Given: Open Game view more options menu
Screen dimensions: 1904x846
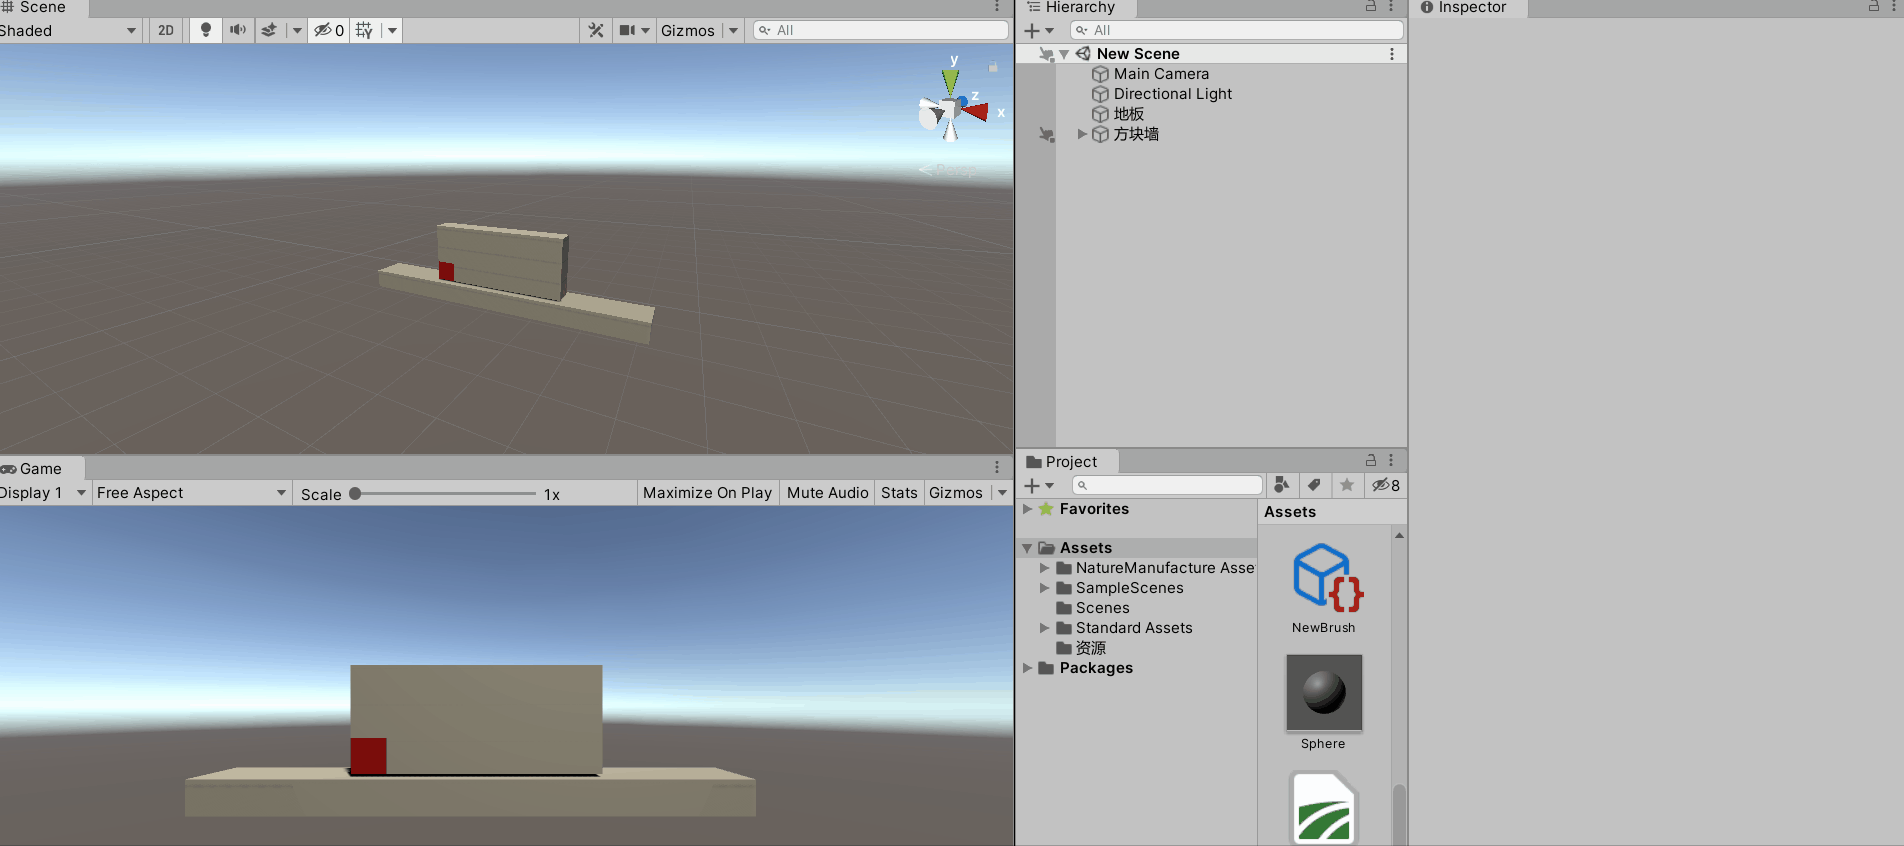Looking at the screenshot, I should click(997, 467).
